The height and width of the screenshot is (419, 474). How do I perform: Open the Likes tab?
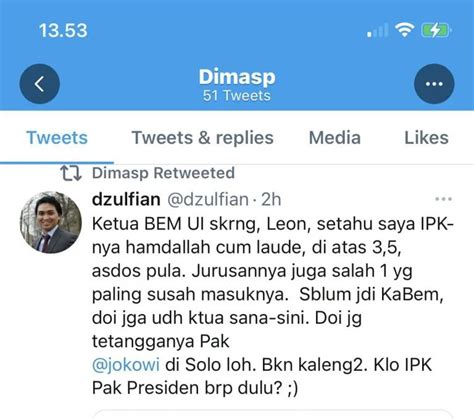pos(426,138)
